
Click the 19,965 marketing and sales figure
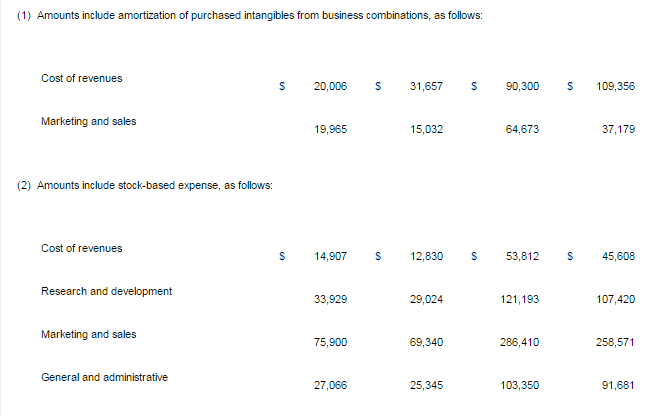(330, 129)
